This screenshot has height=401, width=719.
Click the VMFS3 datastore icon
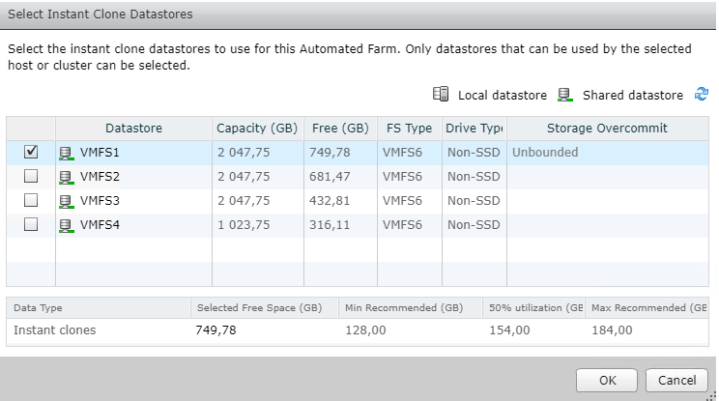[x=67, y=199]
